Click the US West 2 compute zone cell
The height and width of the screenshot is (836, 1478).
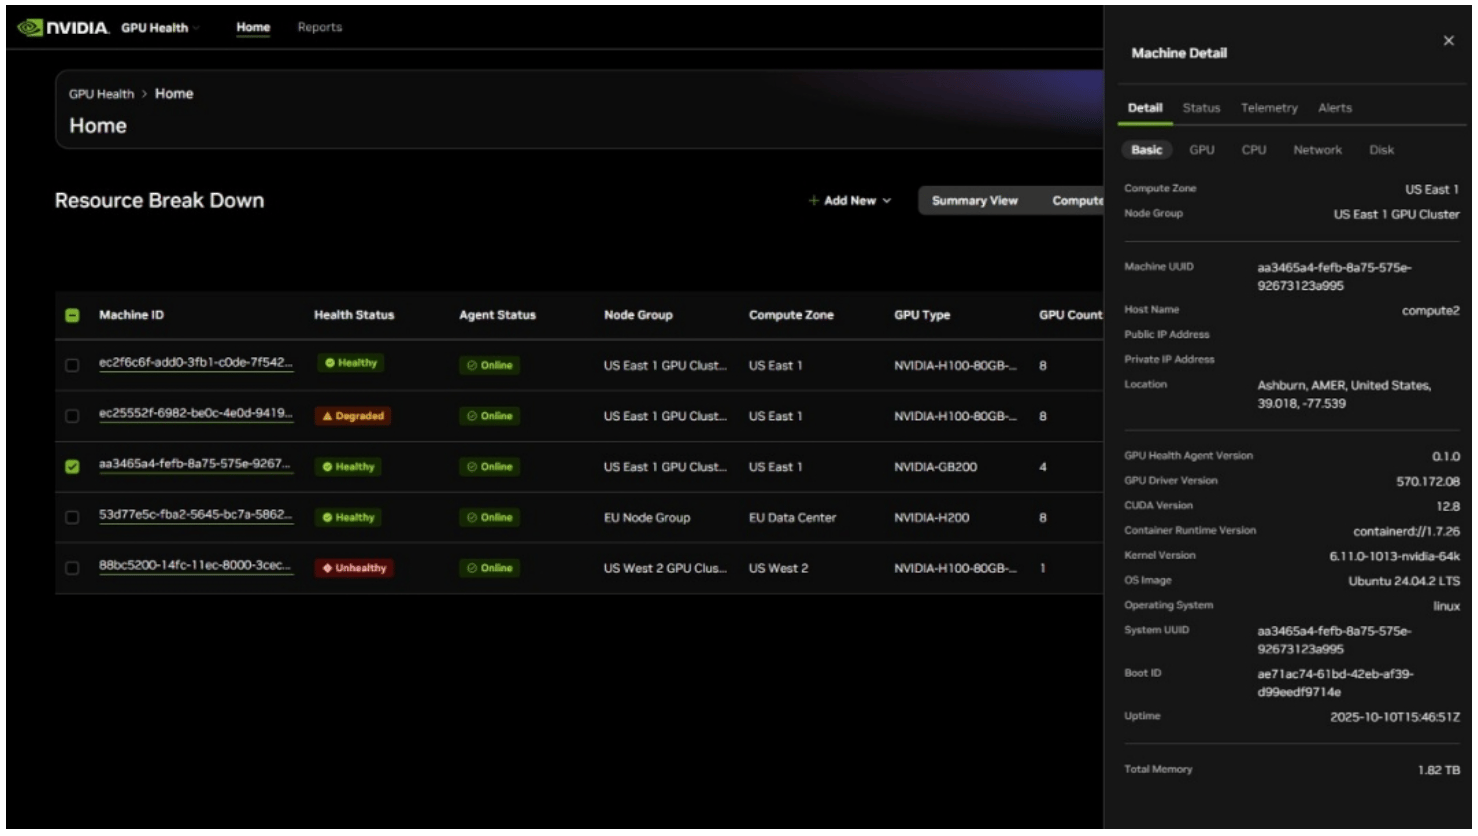[779, 568]
